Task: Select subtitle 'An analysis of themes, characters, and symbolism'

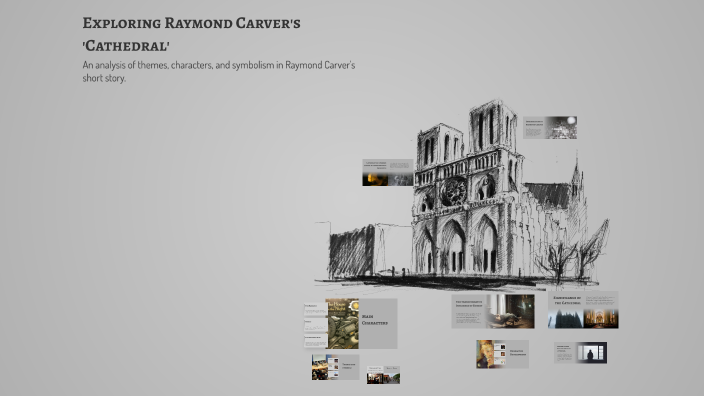Action: tap(219, 71)
